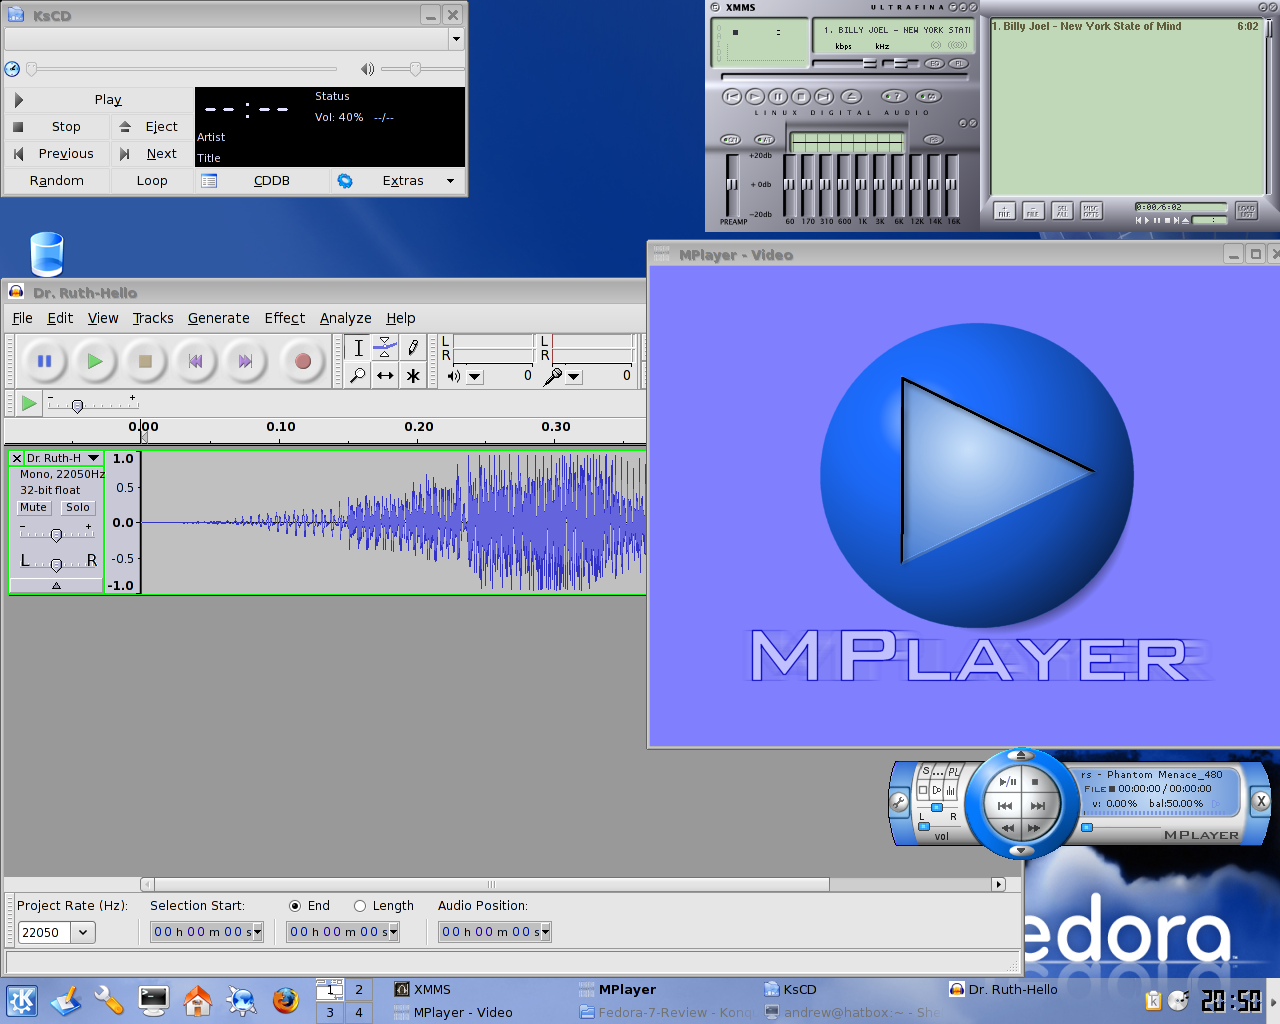Click XMMS main window pause button
Image resolution: width=1280 pixels, height=1024 pixels.
(x=778, y=97)
